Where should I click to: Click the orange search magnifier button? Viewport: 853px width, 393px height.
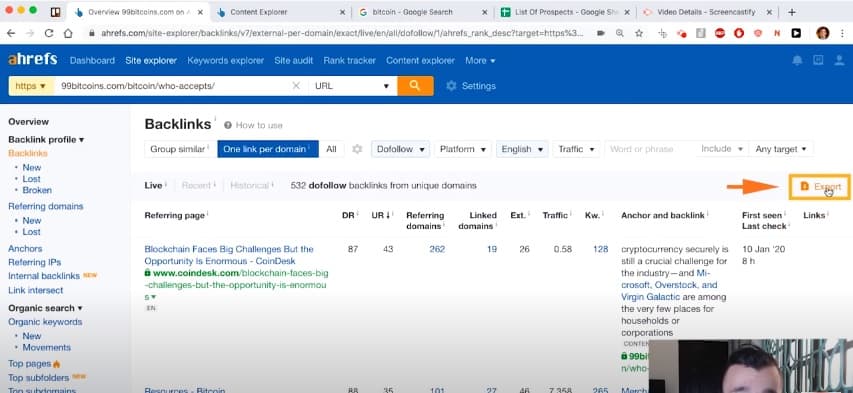point(415,85)
